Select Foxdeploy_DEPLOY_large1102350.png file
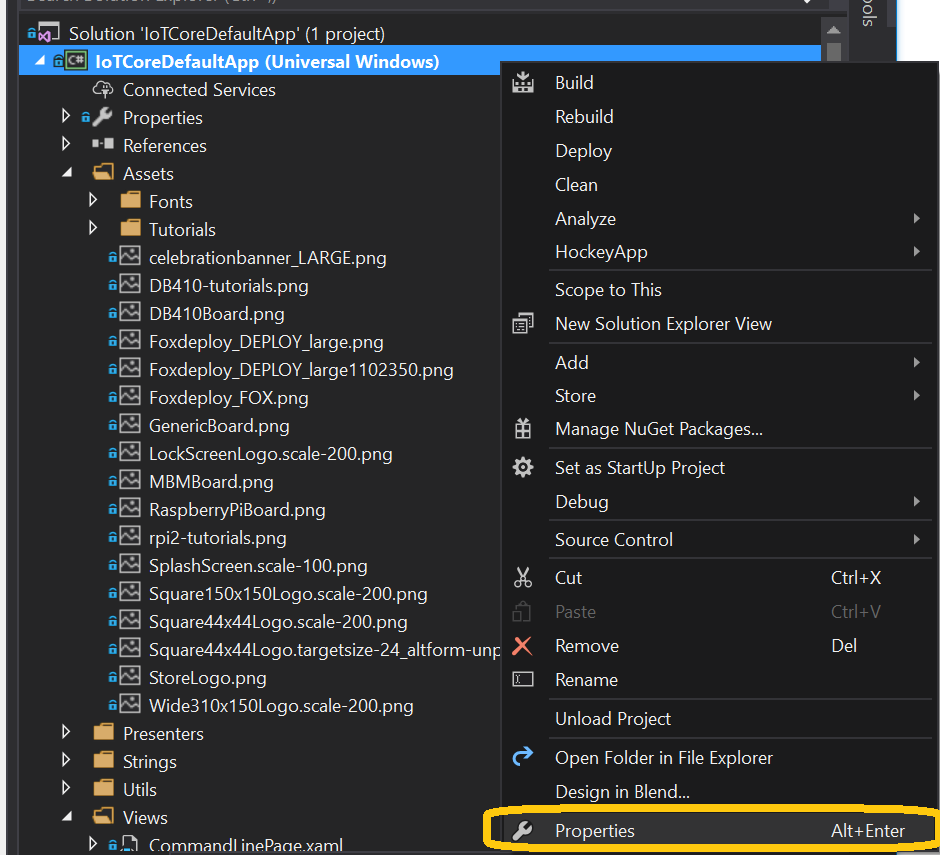 click(301, 370)
